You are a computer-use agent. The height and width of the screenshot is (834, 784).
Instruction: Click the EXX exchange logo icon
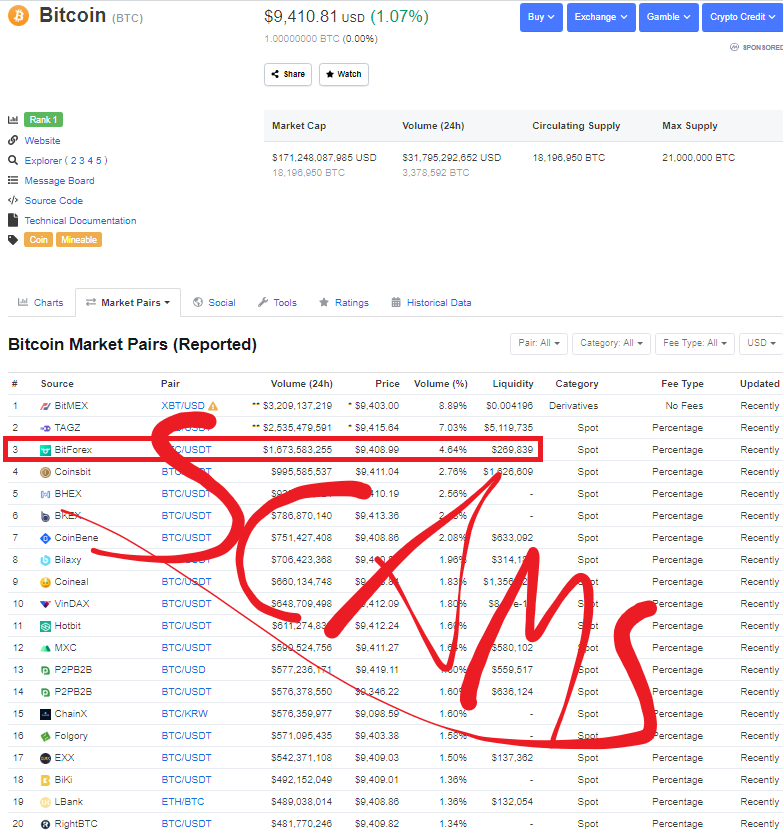point(45,758)
